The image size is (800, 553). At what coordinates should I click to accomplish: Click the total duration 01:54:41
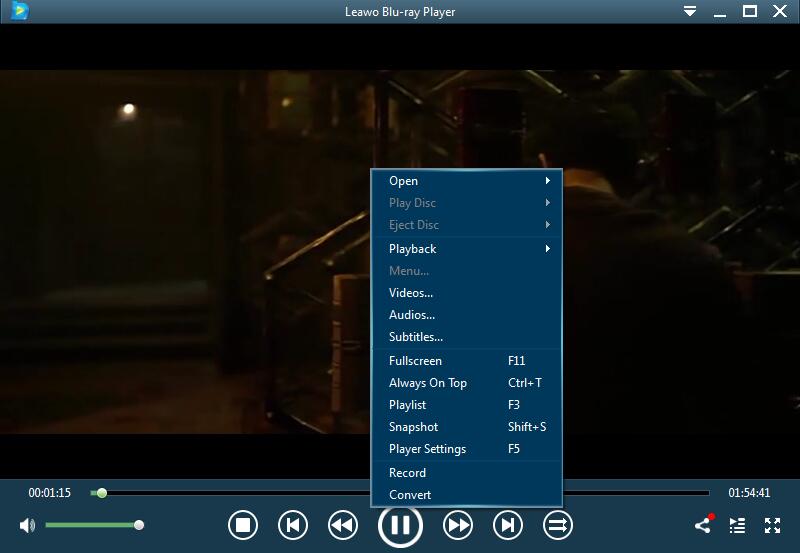coord(749,493)
